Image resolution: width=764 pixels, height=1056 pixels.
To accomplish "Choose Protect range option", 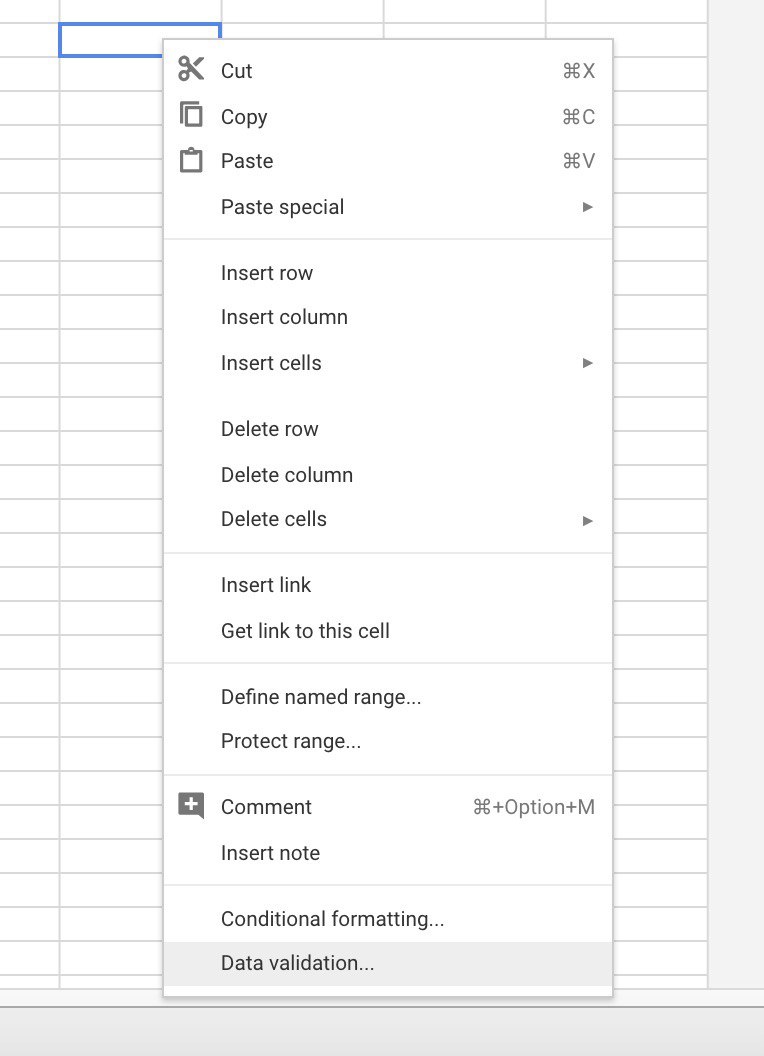I will tap(388, 741).
